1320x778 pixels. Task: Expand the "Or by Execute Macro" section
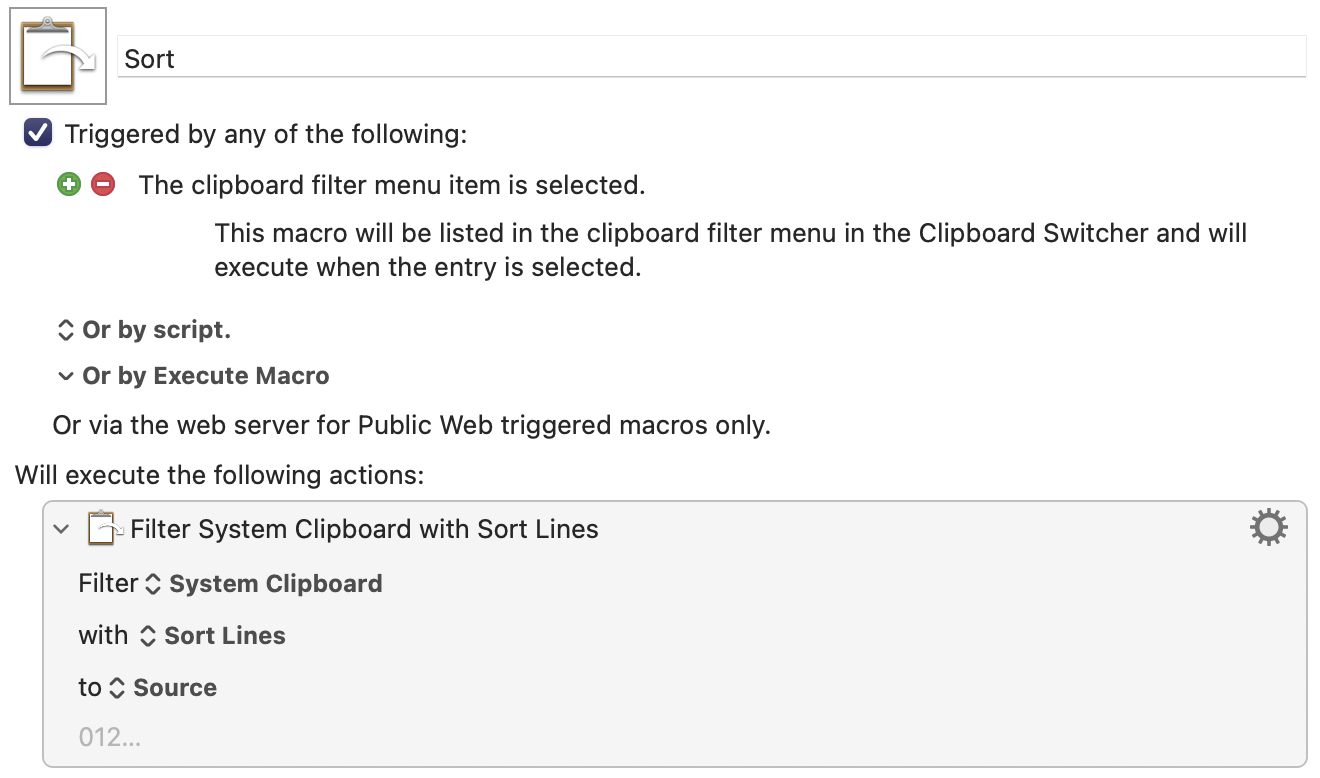192,376
